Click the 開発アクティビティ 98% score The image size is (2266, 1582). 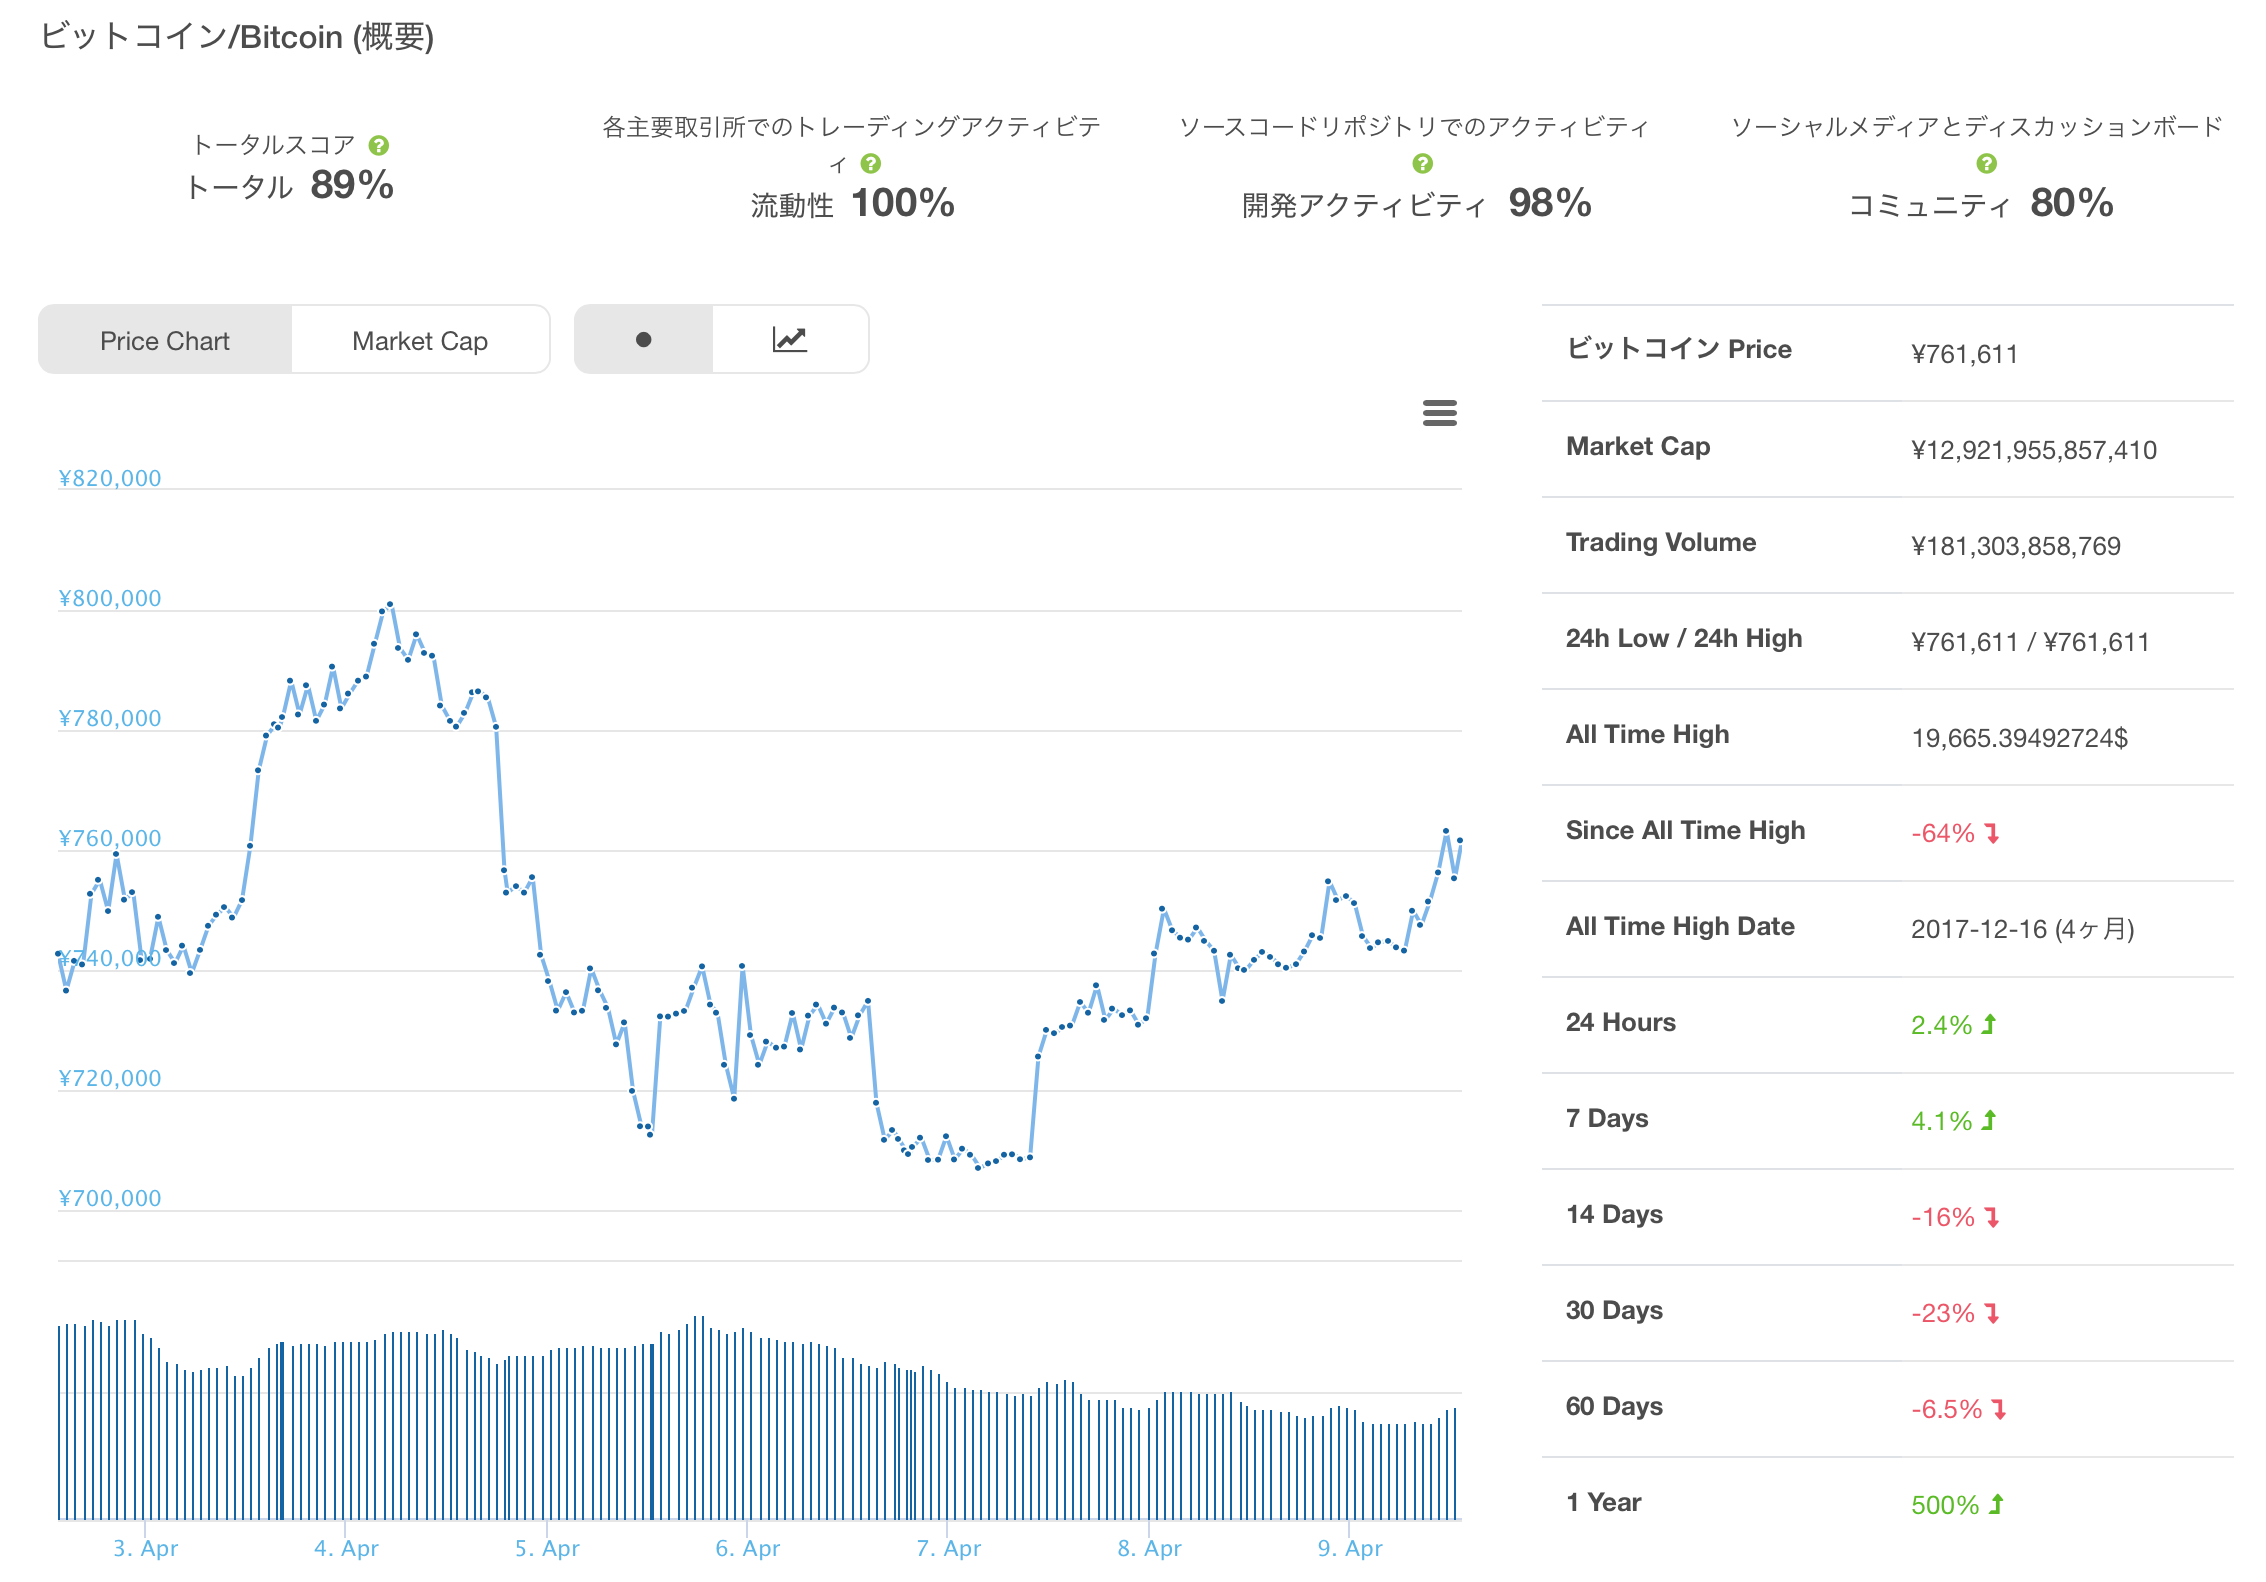[1416, 204]
